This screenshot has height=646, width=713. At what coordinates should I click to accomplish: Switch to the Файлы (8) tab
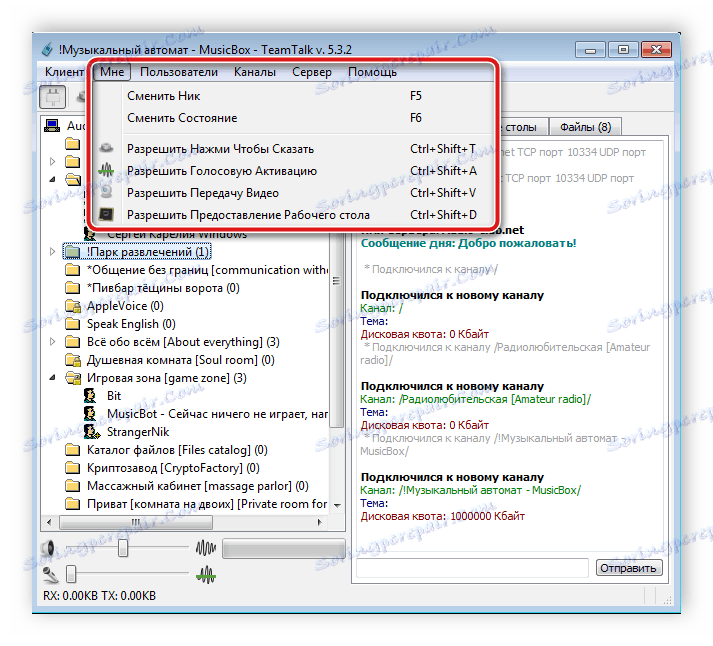[585, 127]
